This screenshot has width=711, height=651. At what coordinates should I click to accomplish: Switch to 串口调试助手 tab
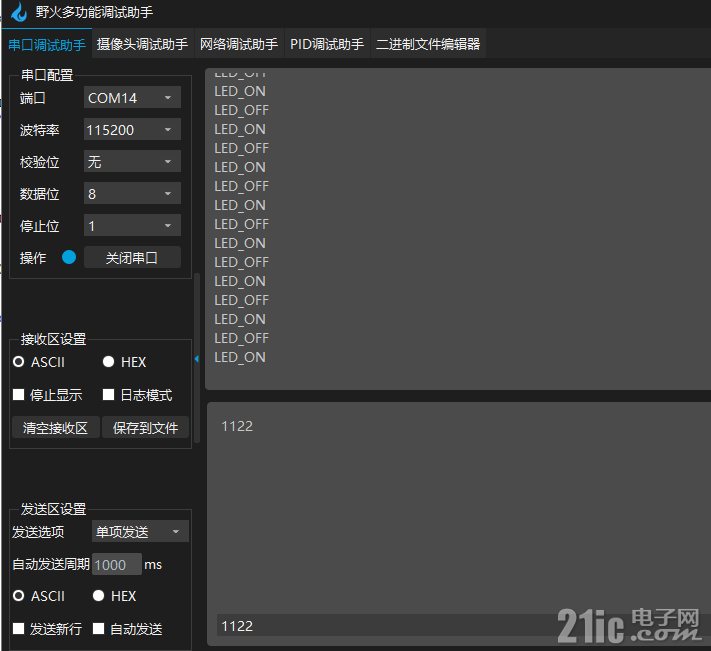pyautogui.click(x=47, y=44)
